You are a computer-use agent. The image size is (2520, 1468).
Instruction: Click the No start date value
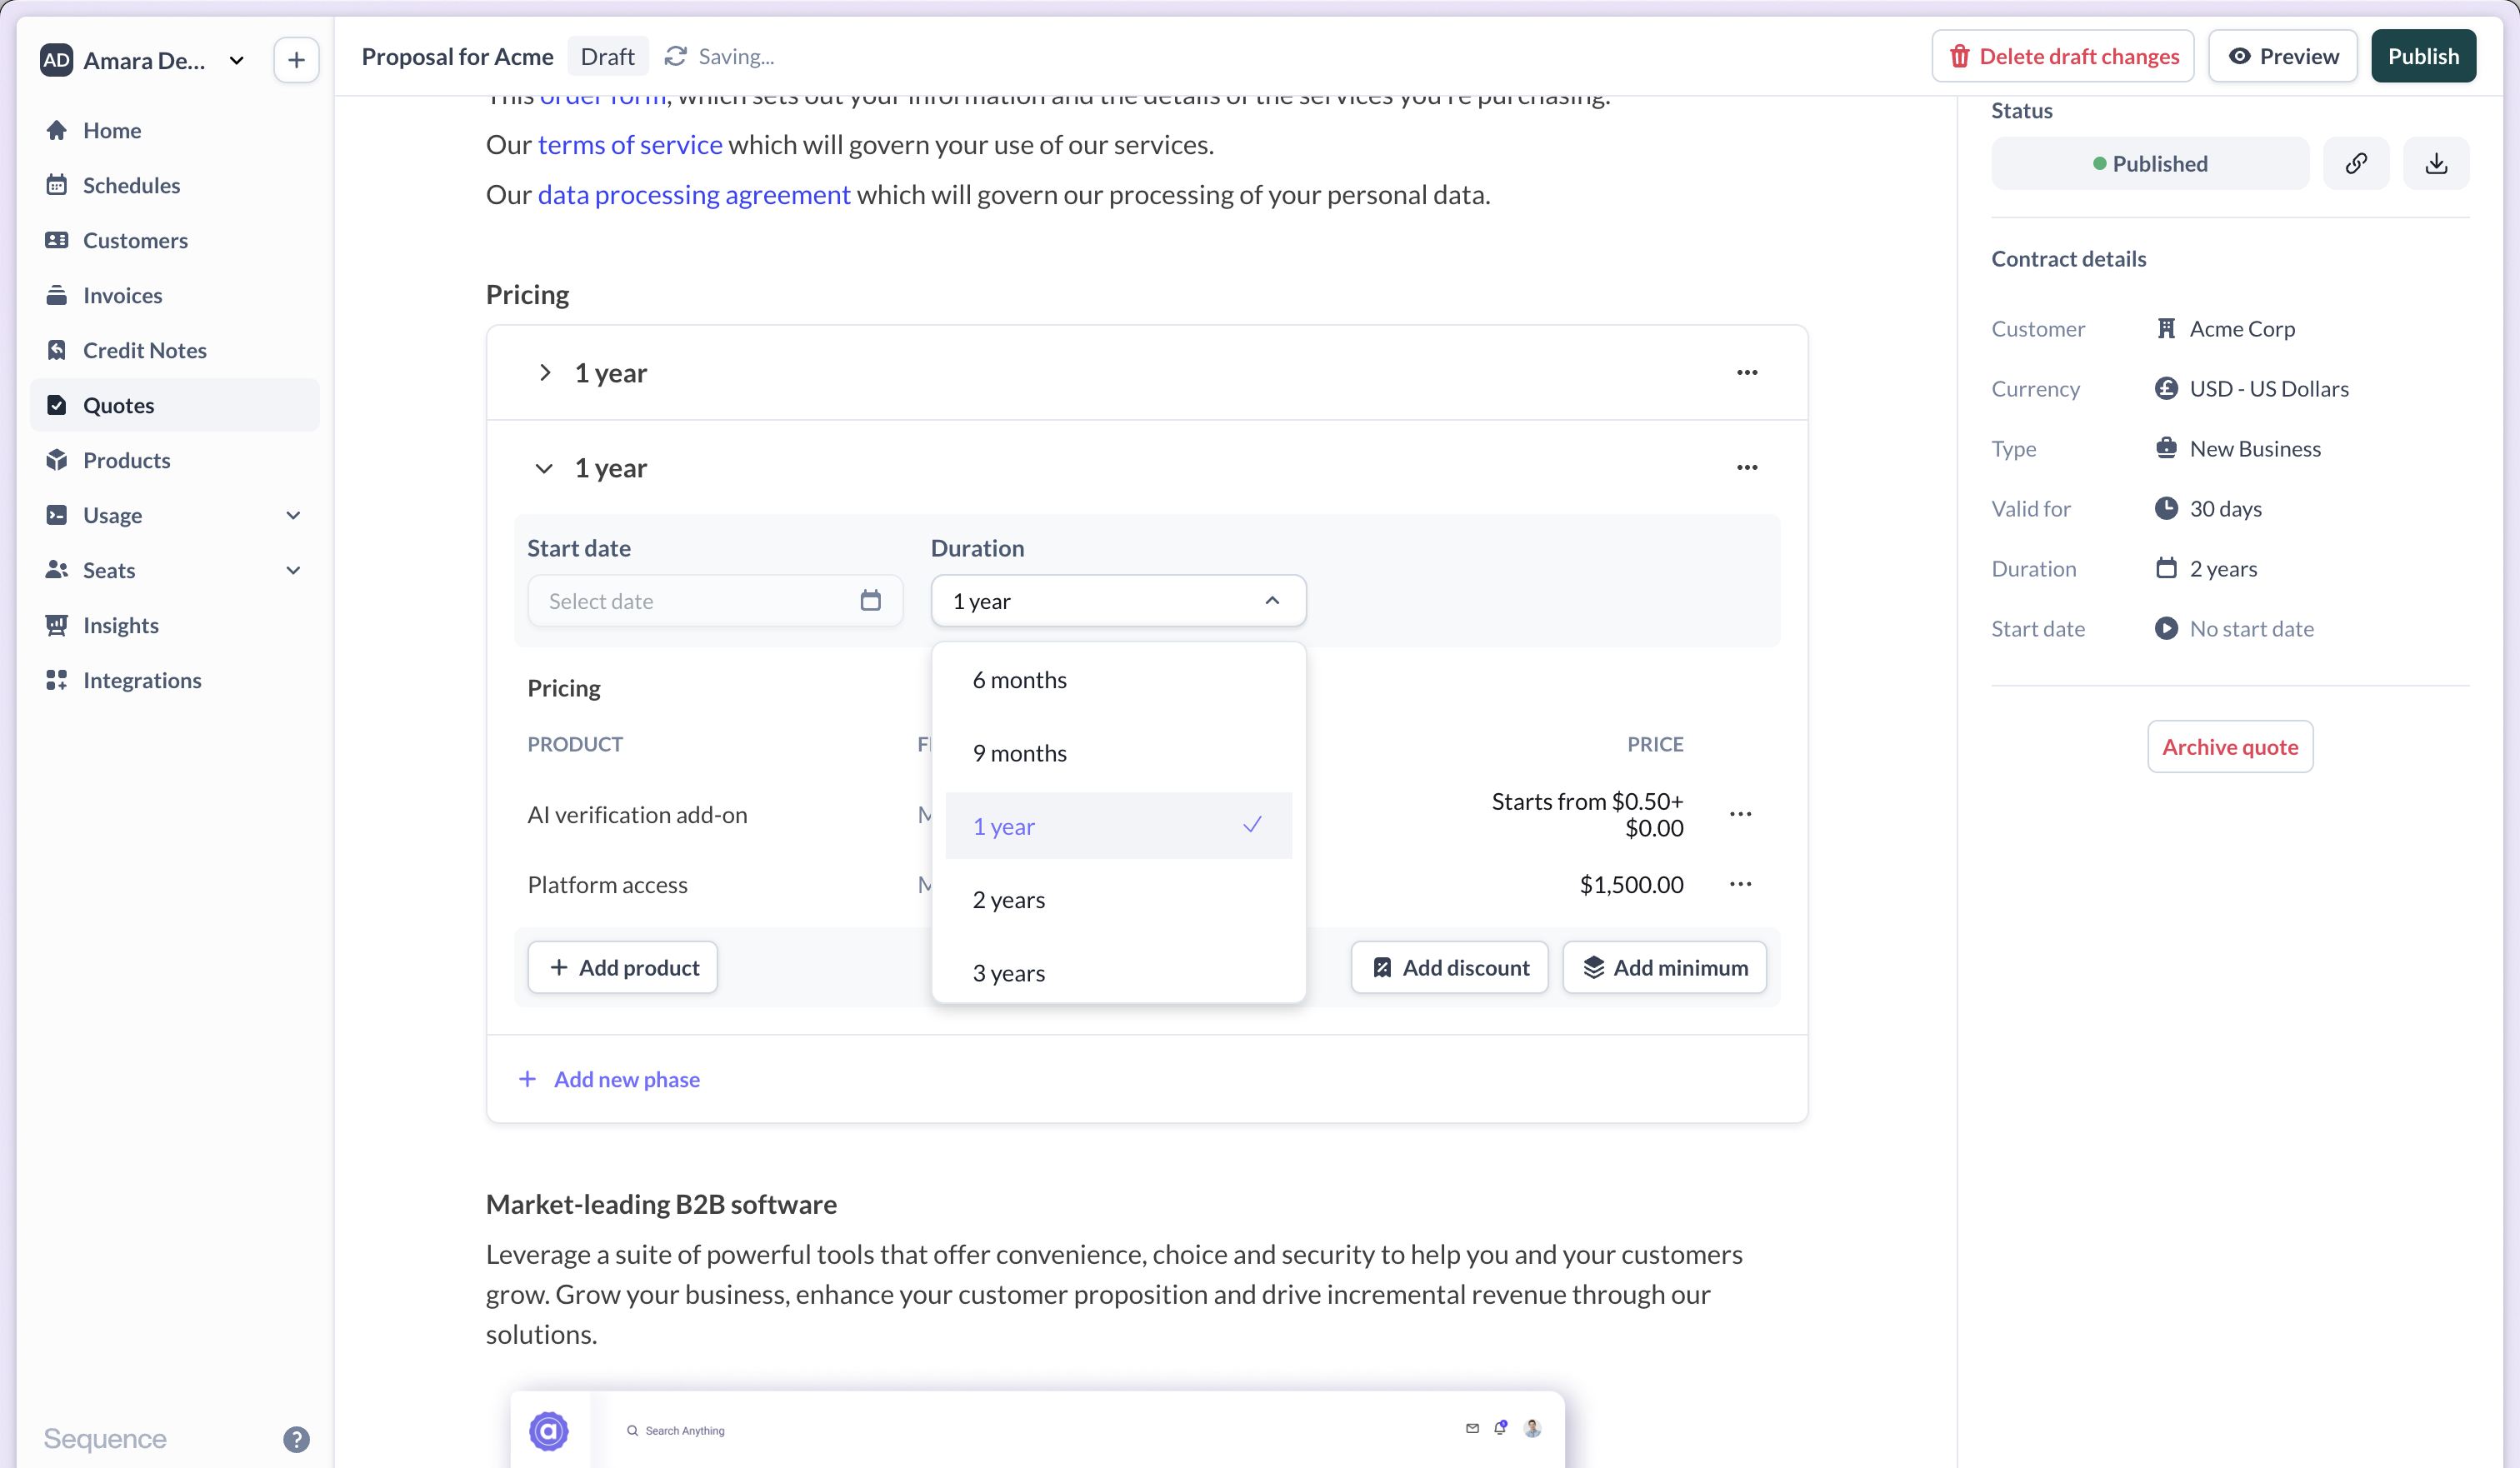2251,628
